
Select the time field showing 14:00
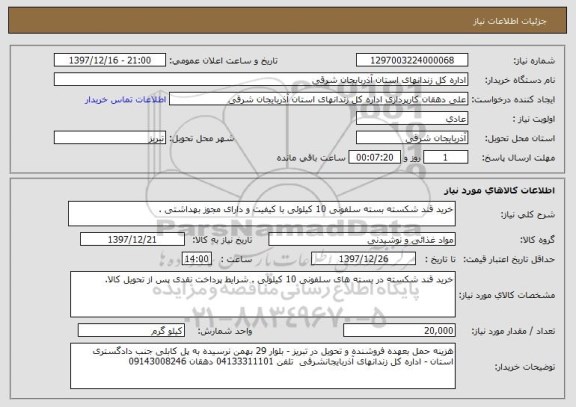(x=197, y=259)
